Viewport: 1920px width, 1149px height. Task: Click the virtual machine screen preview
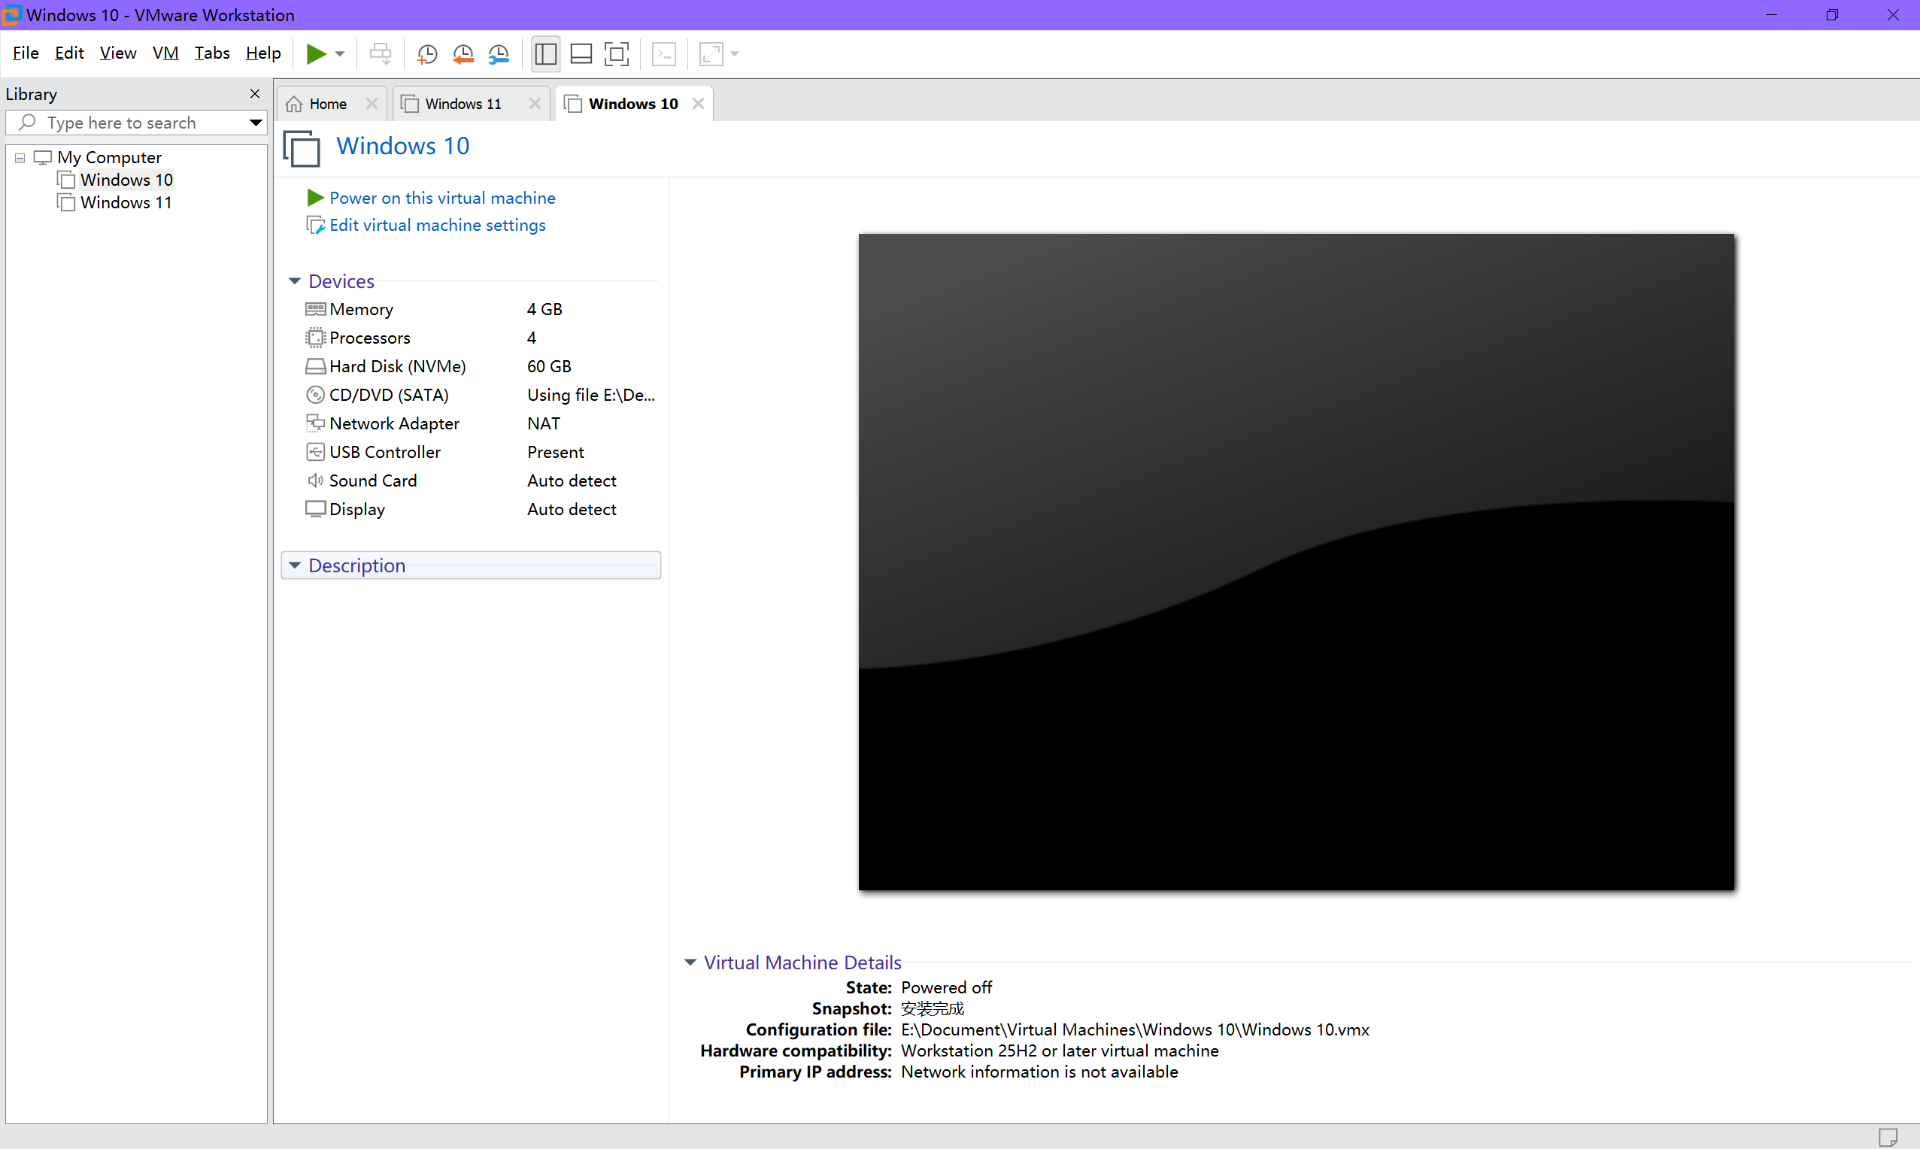click(1296, 561)
